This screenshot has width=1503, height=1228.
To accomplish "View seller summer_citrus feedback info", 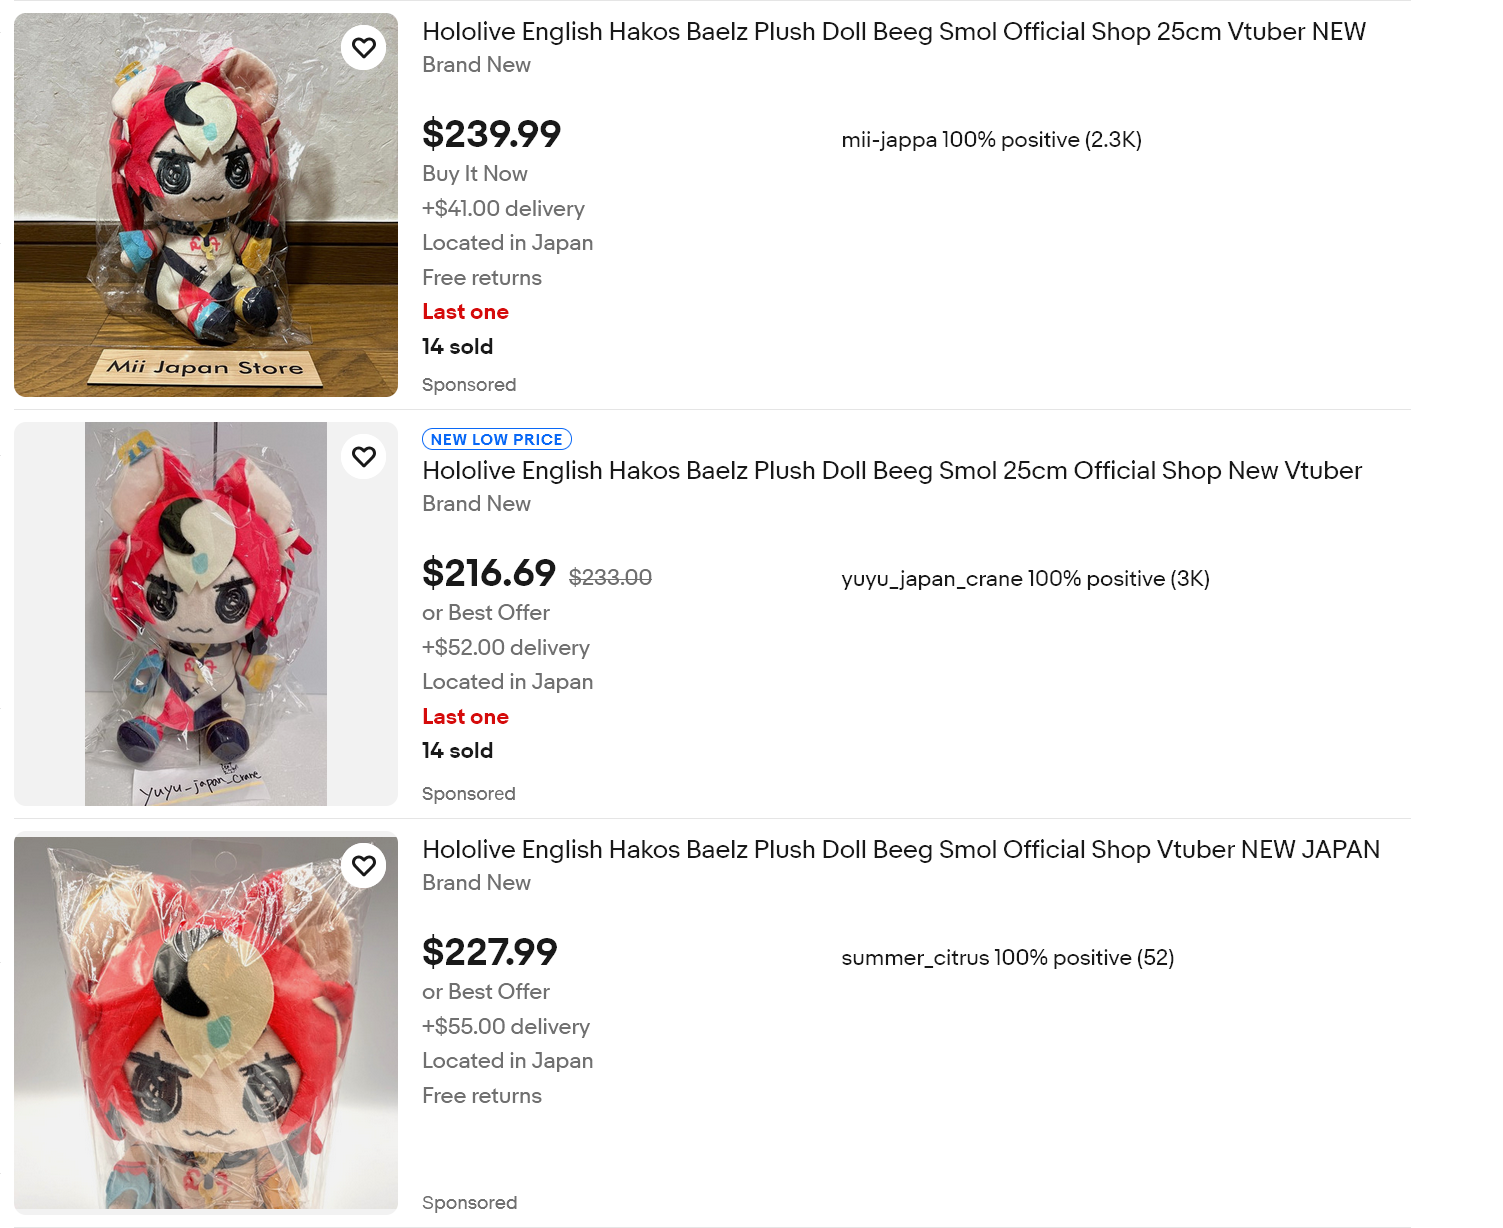I will coord(1007,958).
